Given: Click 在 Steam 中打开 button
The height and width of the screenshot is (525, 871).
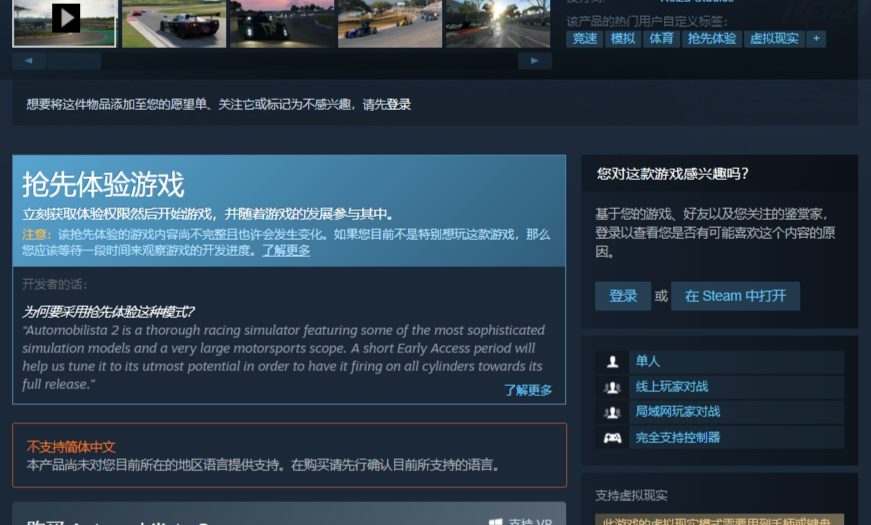Looking at the screenshot, I should pos(735,296).
